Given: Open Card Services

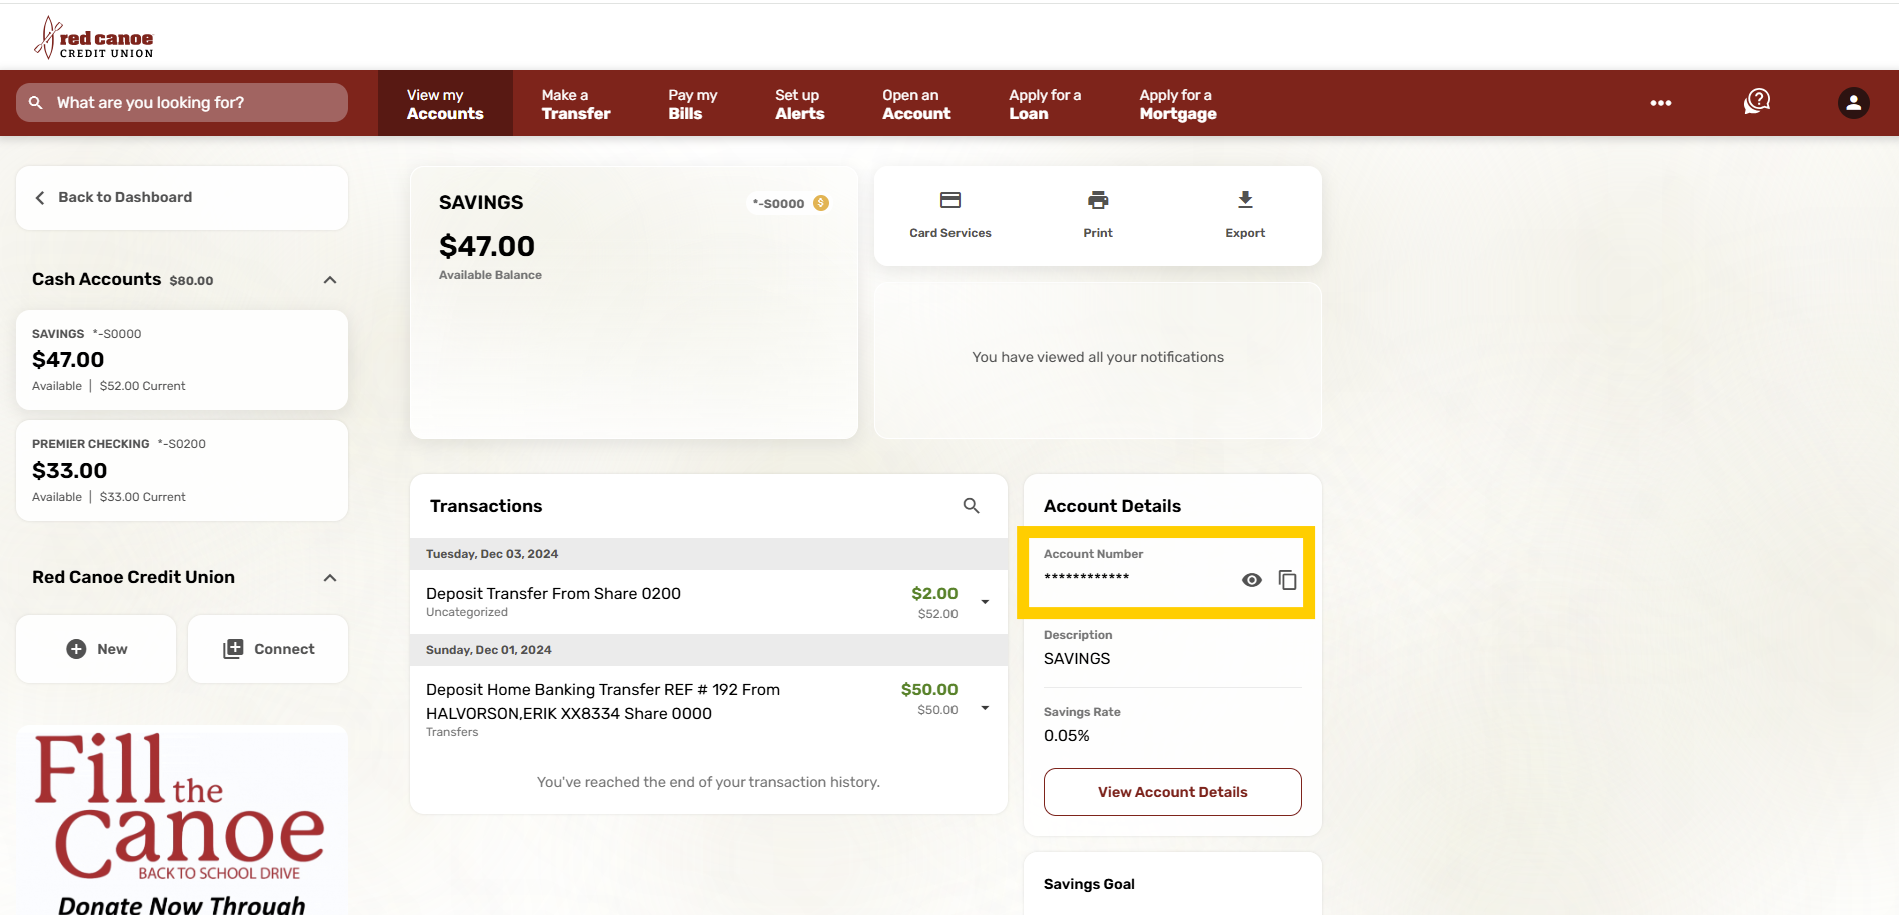Looking at the screenshot, I should coord(950,215).
